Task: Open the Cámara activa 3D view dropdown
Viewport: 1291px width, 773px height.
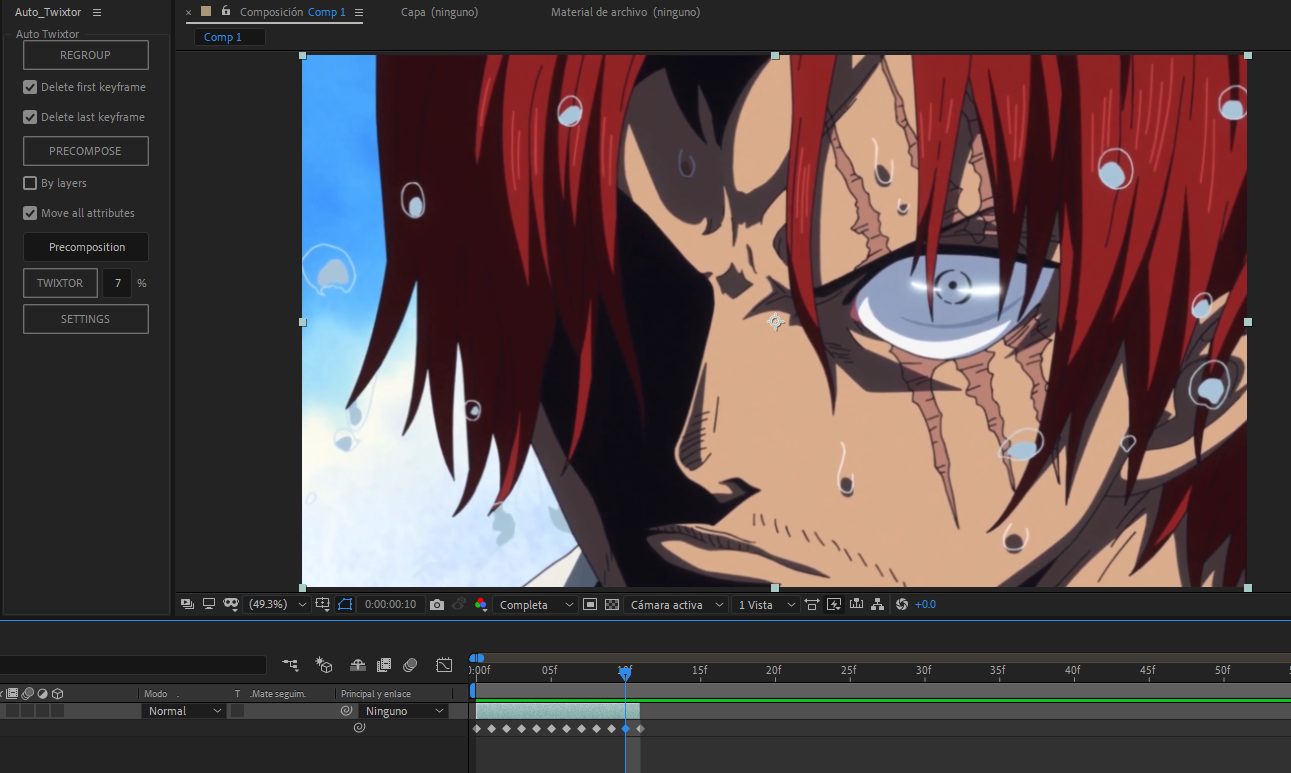Action: coord(676,605)
